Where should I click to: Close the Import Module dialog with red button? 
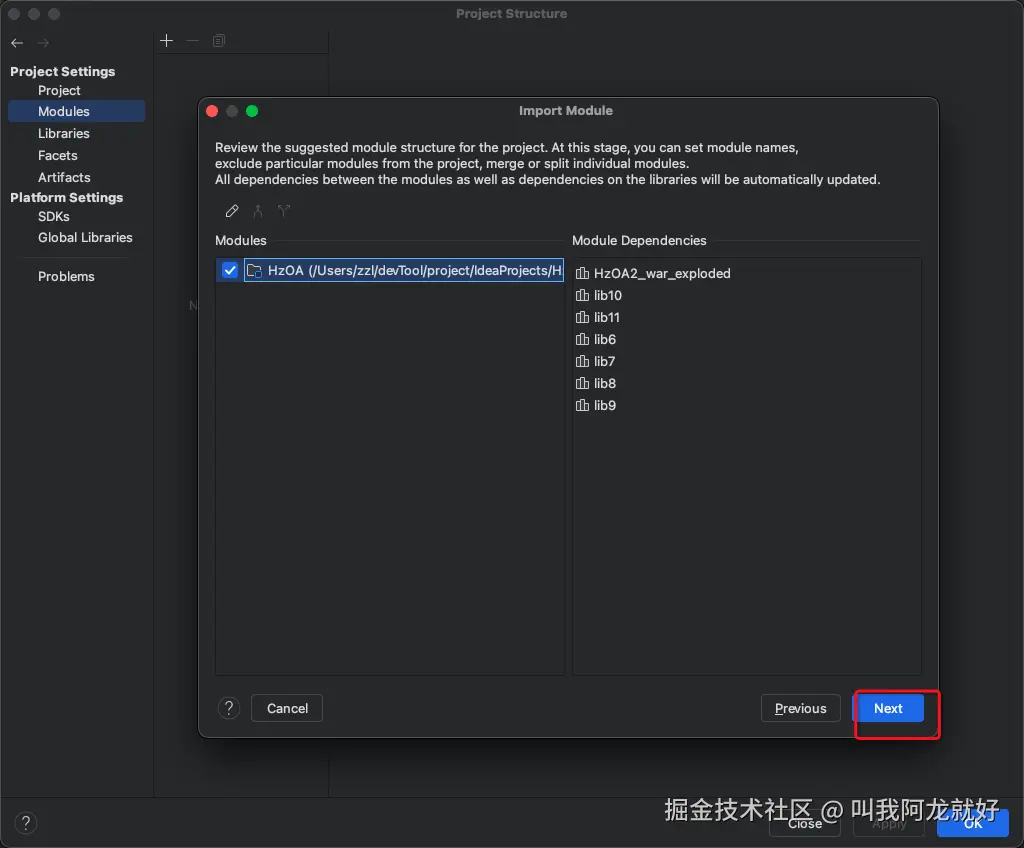click(x=212, y=111)
